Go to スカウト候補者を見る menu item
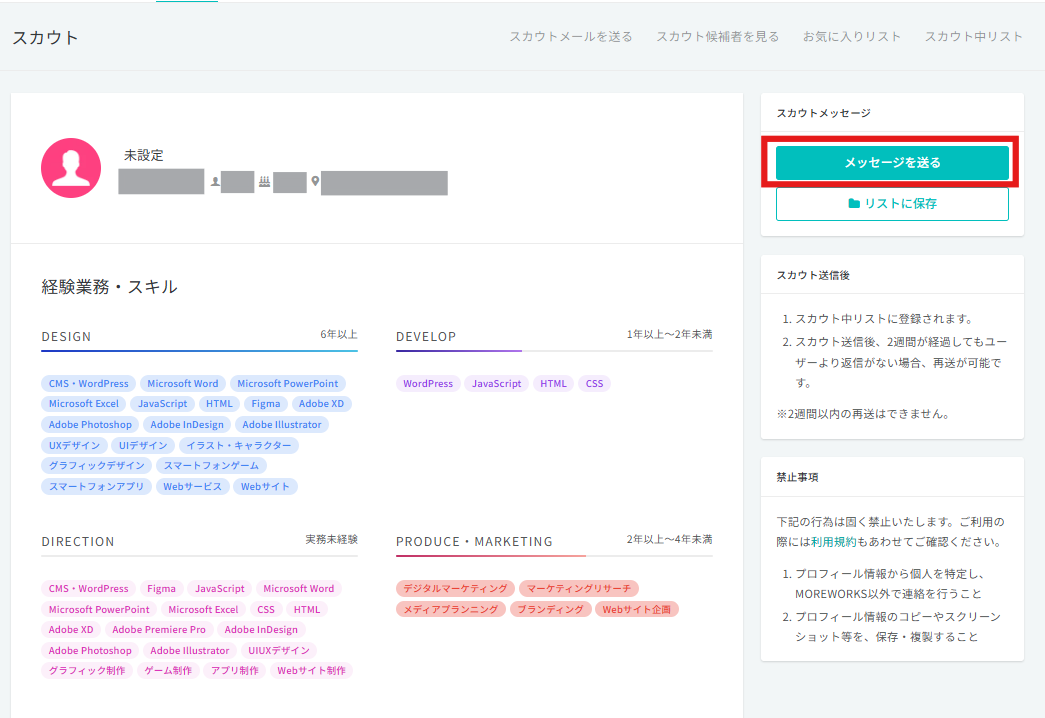Image resolution: width=1045 pixels, height=718 pixels. [x=718, y=37]
